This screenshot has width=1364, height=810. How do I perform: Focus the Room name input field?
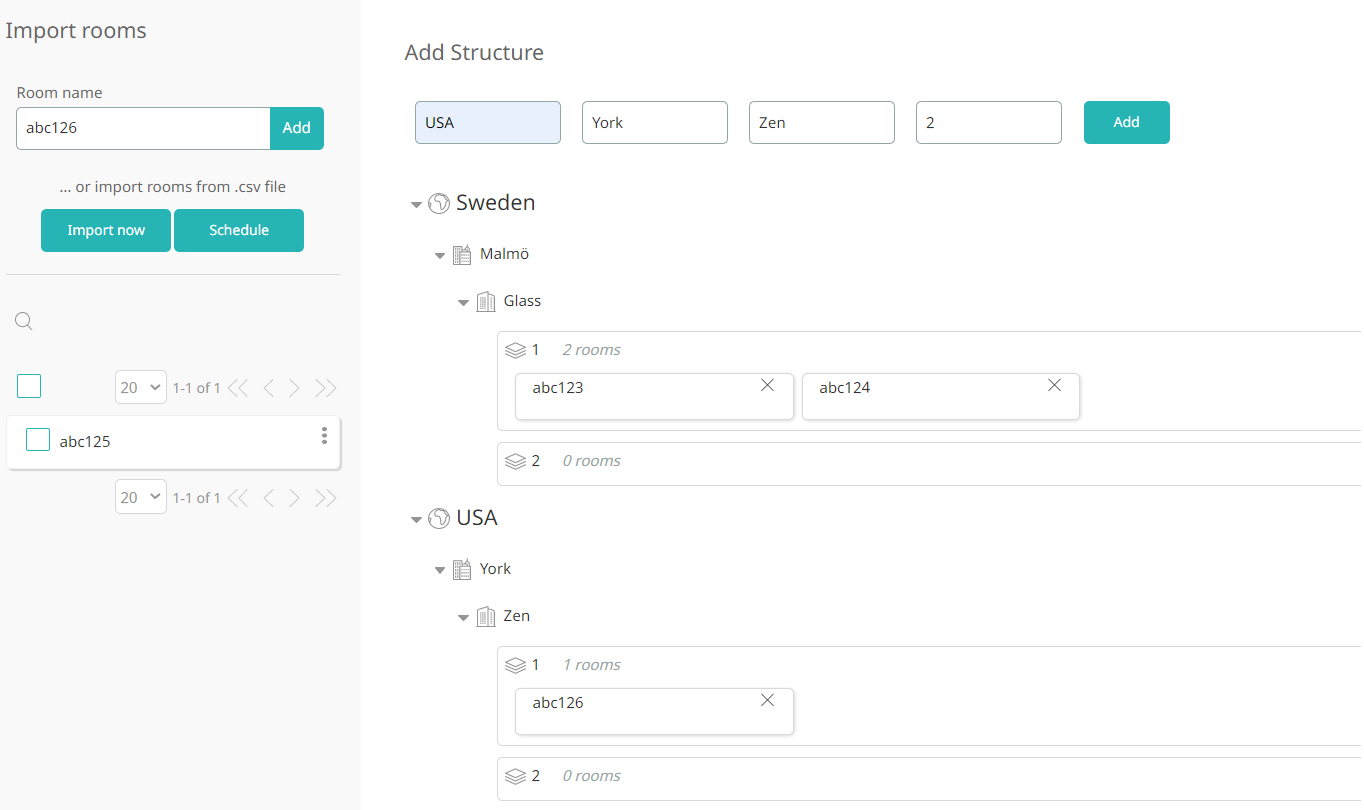pyautogui.click(x=143, y=128)
